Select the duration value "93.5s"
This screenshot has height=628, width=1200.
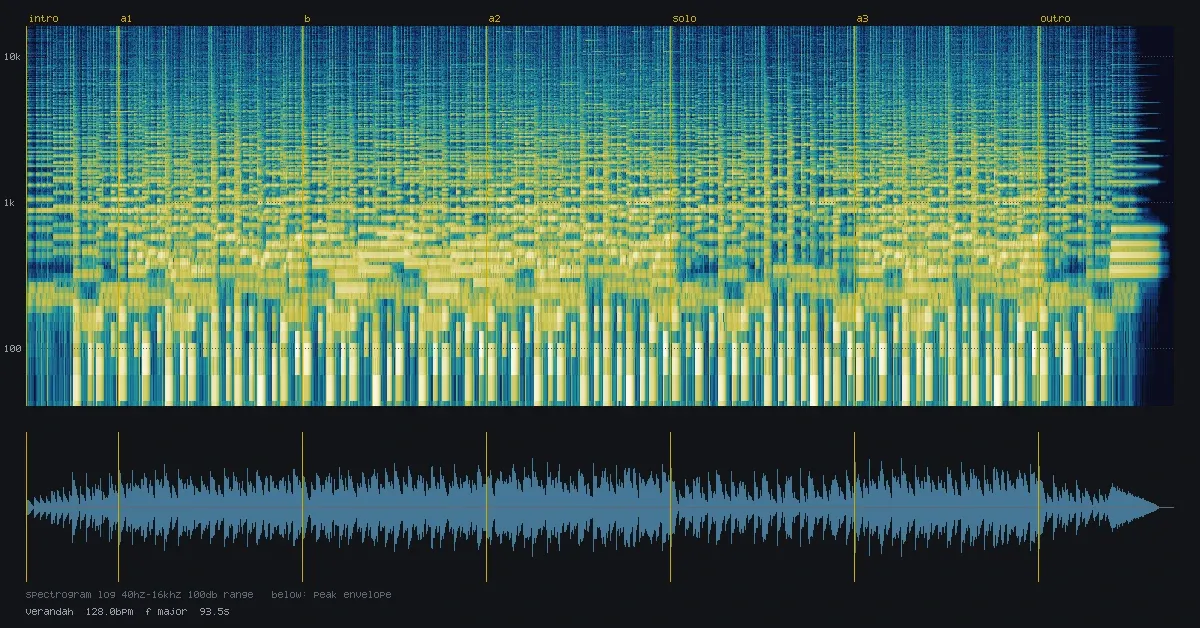(214, 610)
